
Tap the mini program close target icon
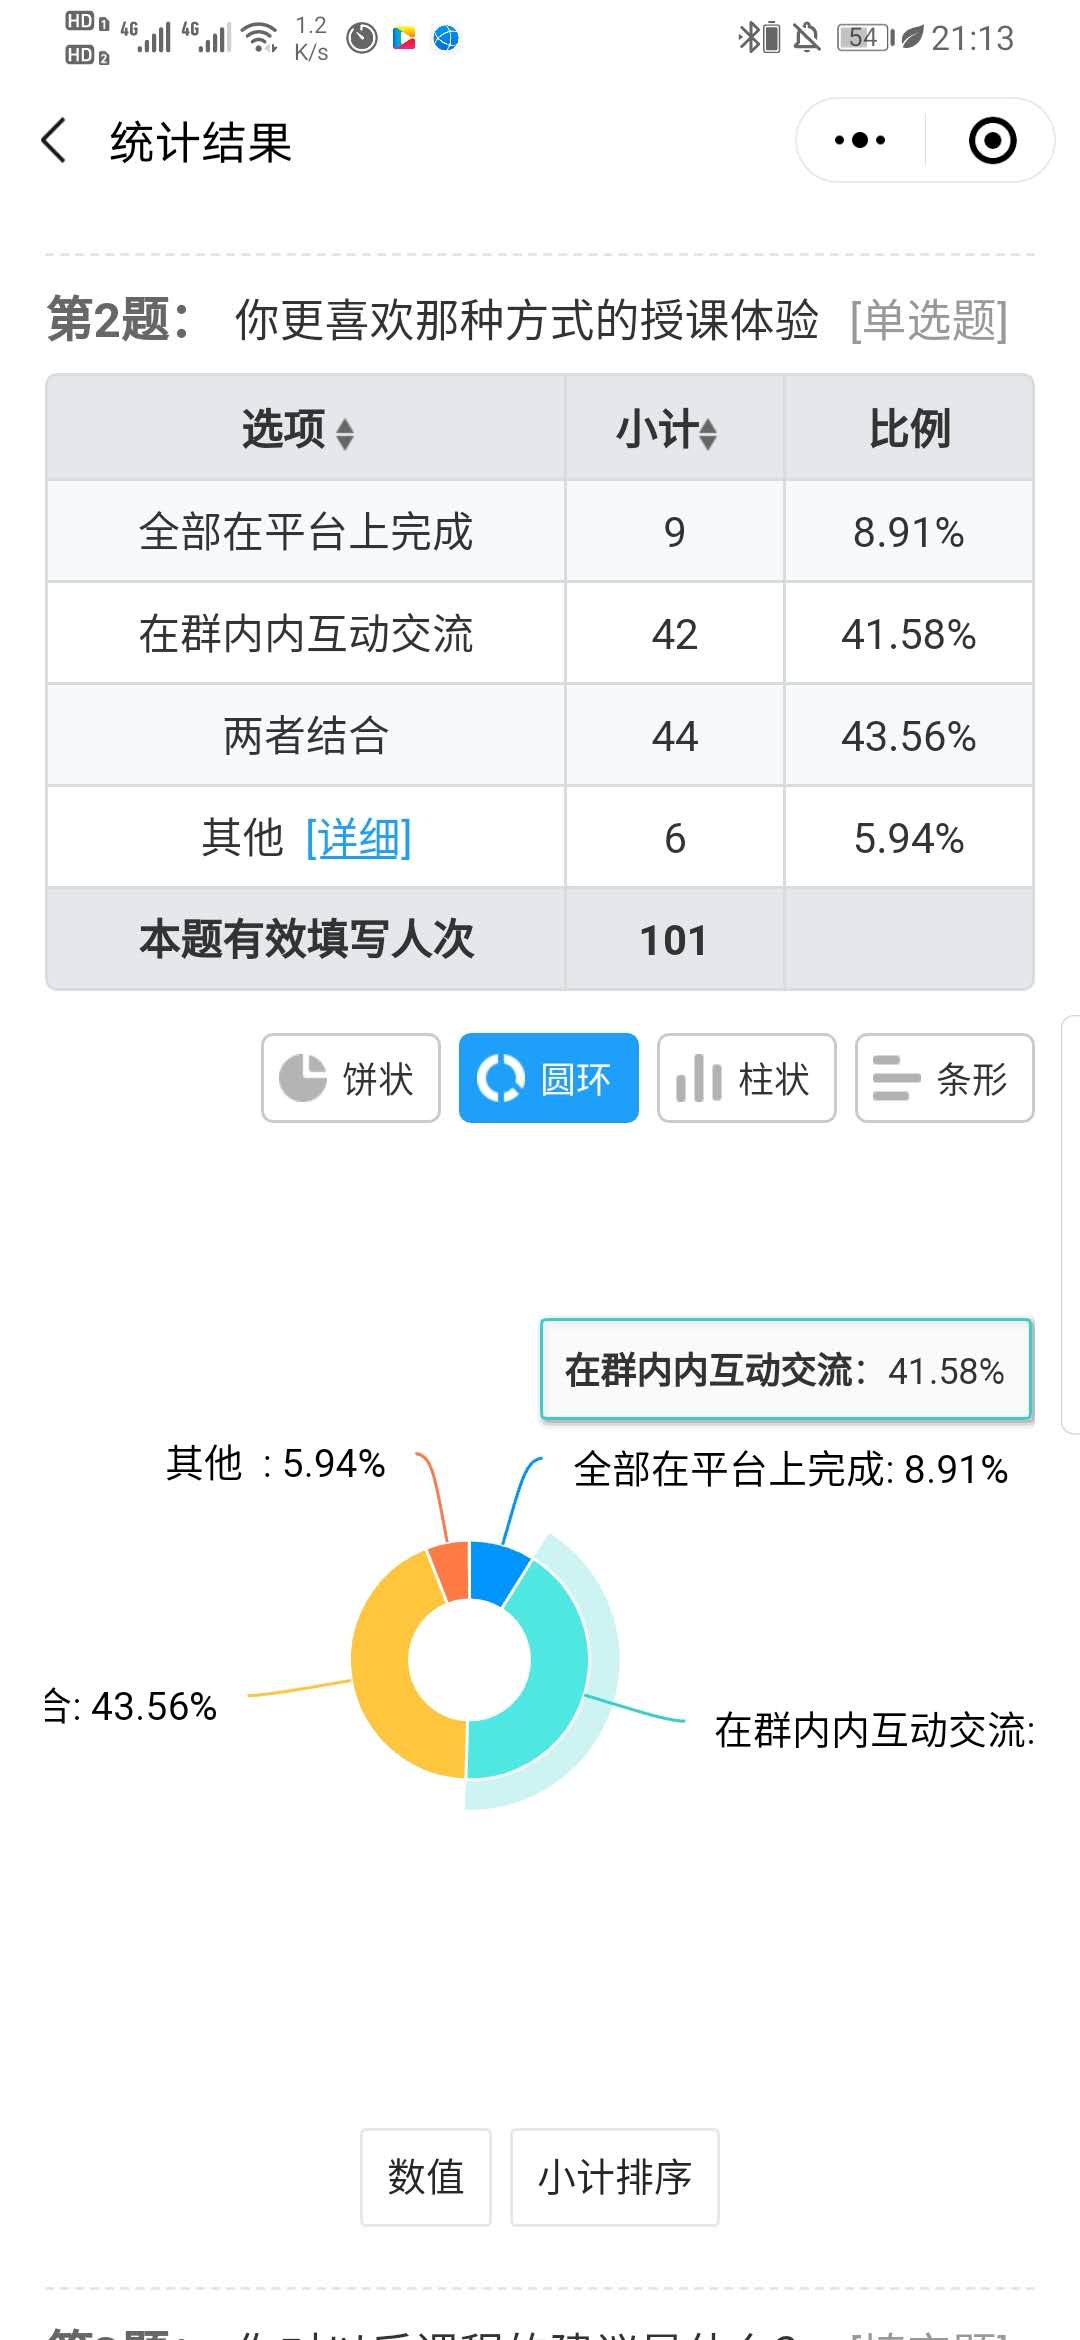click(992, 140)
